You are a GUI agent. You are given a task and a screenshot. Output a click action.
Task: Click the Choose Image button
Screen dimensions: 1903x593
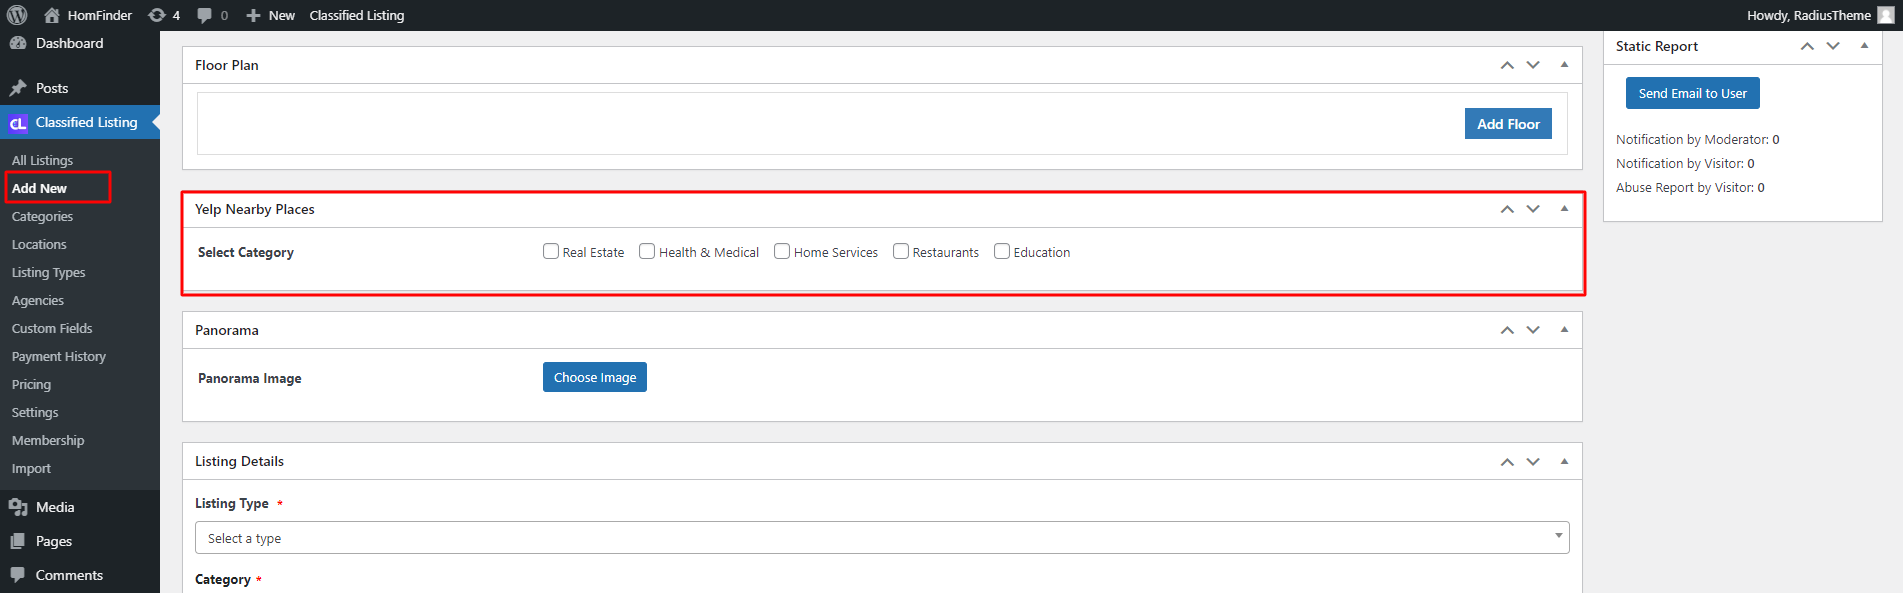pos(595,377)
